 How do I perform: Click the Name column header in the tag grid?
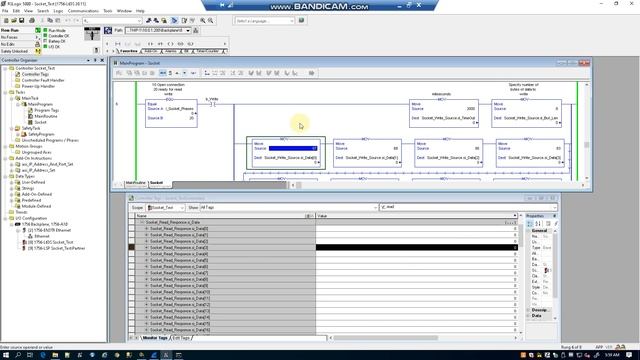click(x=225, y=216)
